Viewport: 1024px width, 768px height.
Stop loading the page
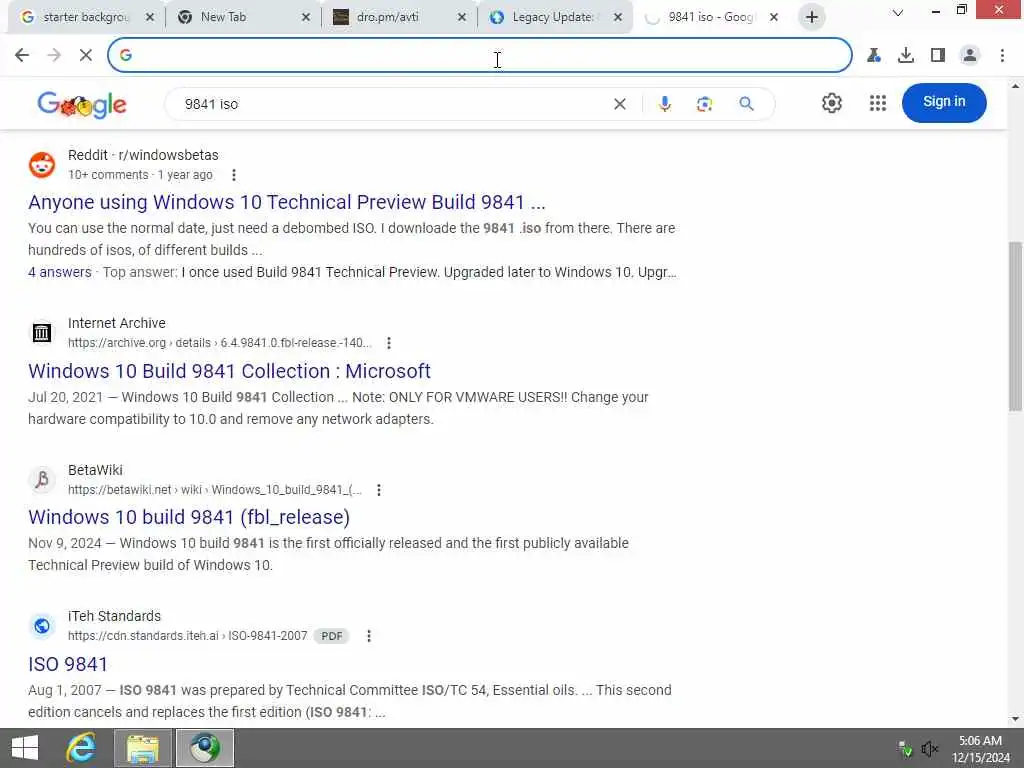click(86, 56)
